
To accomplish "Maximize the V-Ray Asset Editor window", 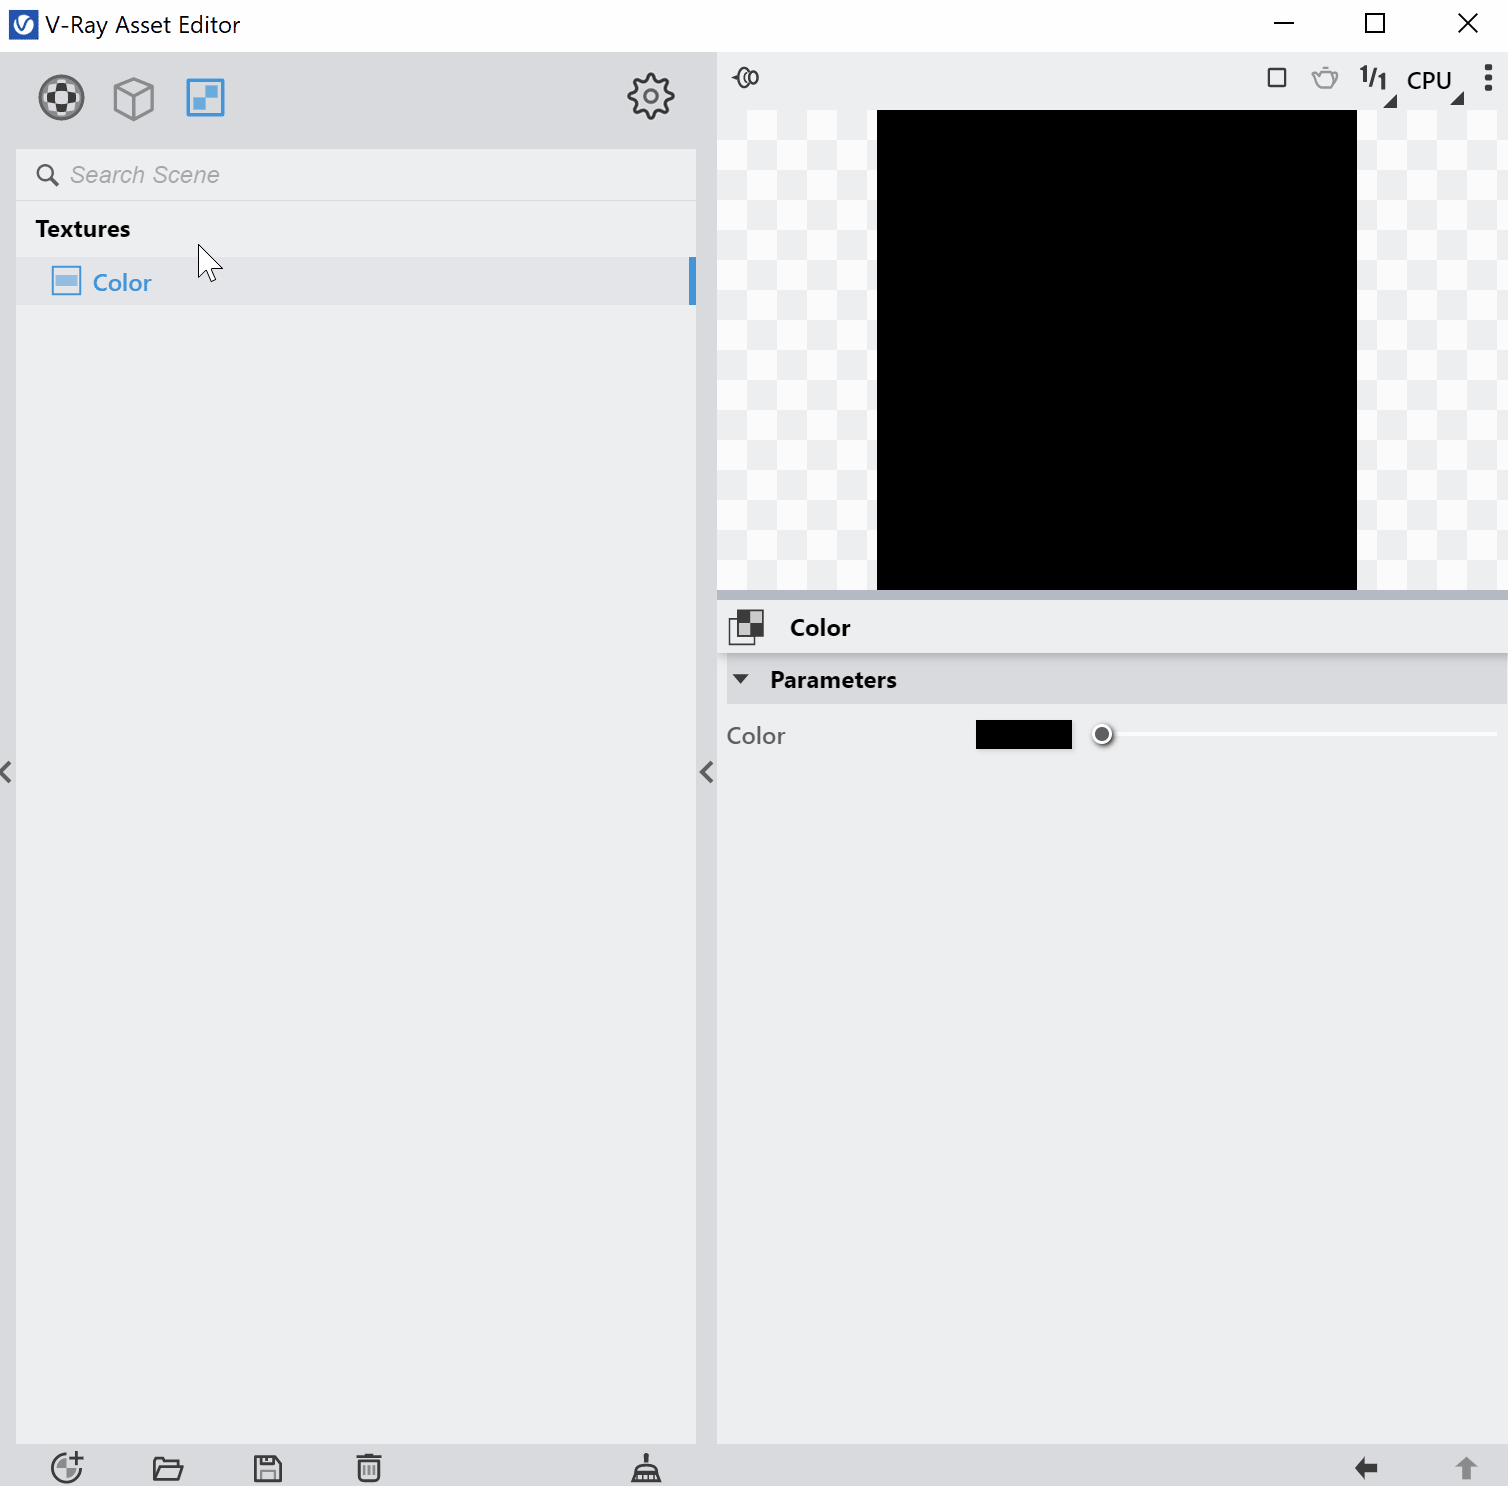I will click(x=1375, y=23).
